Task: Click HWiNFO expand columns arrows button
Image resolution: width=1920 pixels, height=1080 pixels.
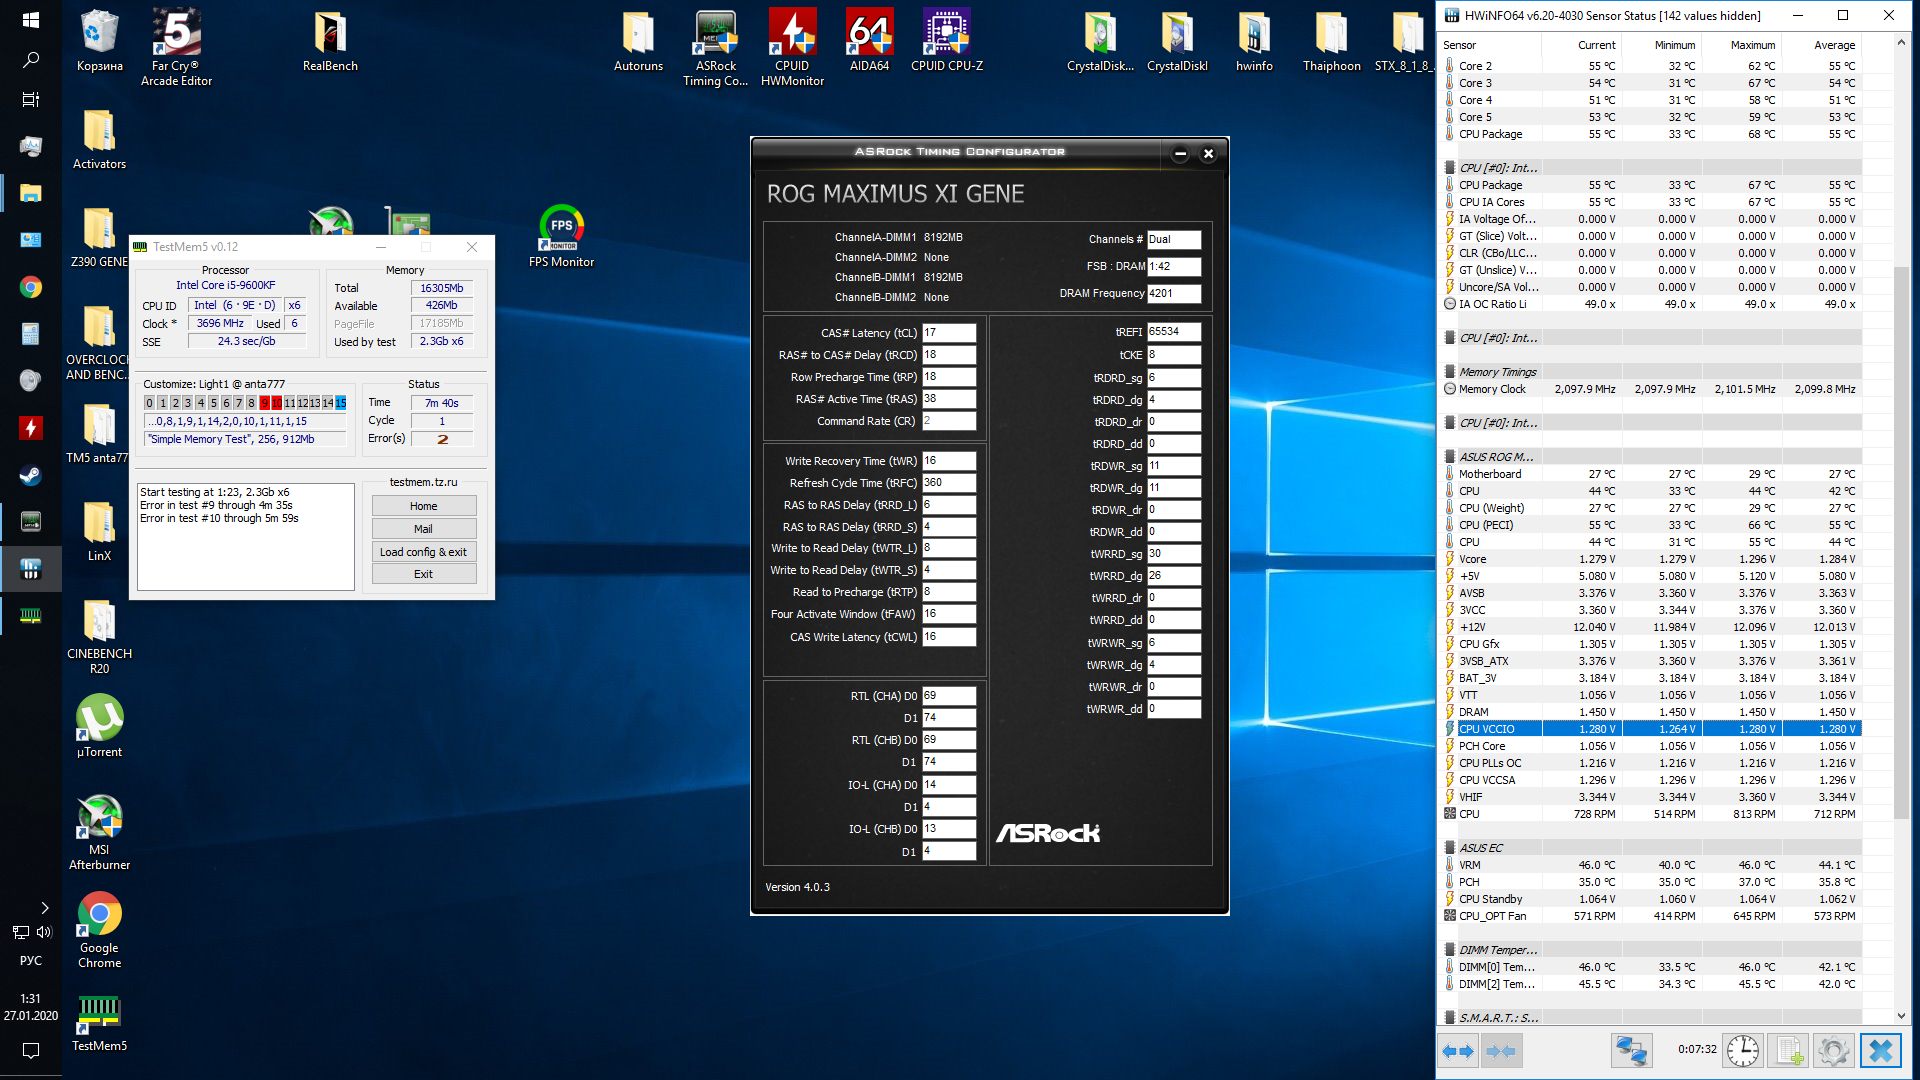Action: [x=1458, y=1051]
